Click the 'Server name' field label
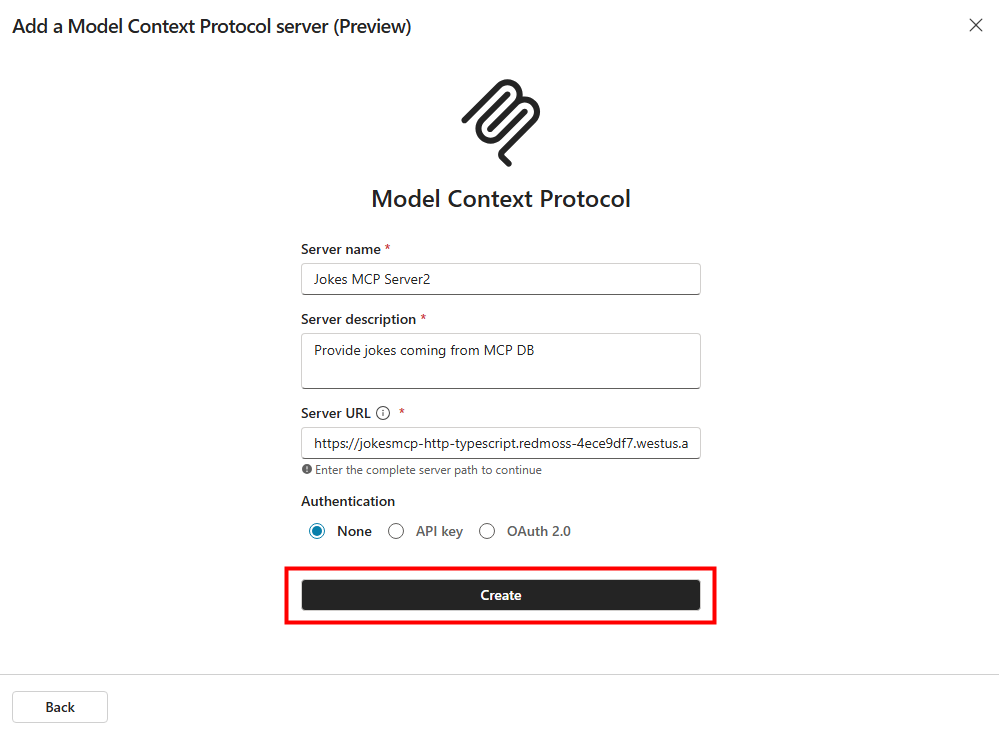The height and width of the screenshot is (729, 999). (340, 249)
